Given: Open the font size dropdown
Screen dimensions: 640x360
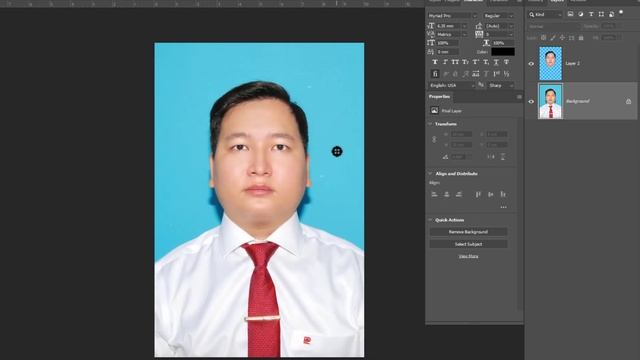Looking at the screenshot, I should click(464, 26).
